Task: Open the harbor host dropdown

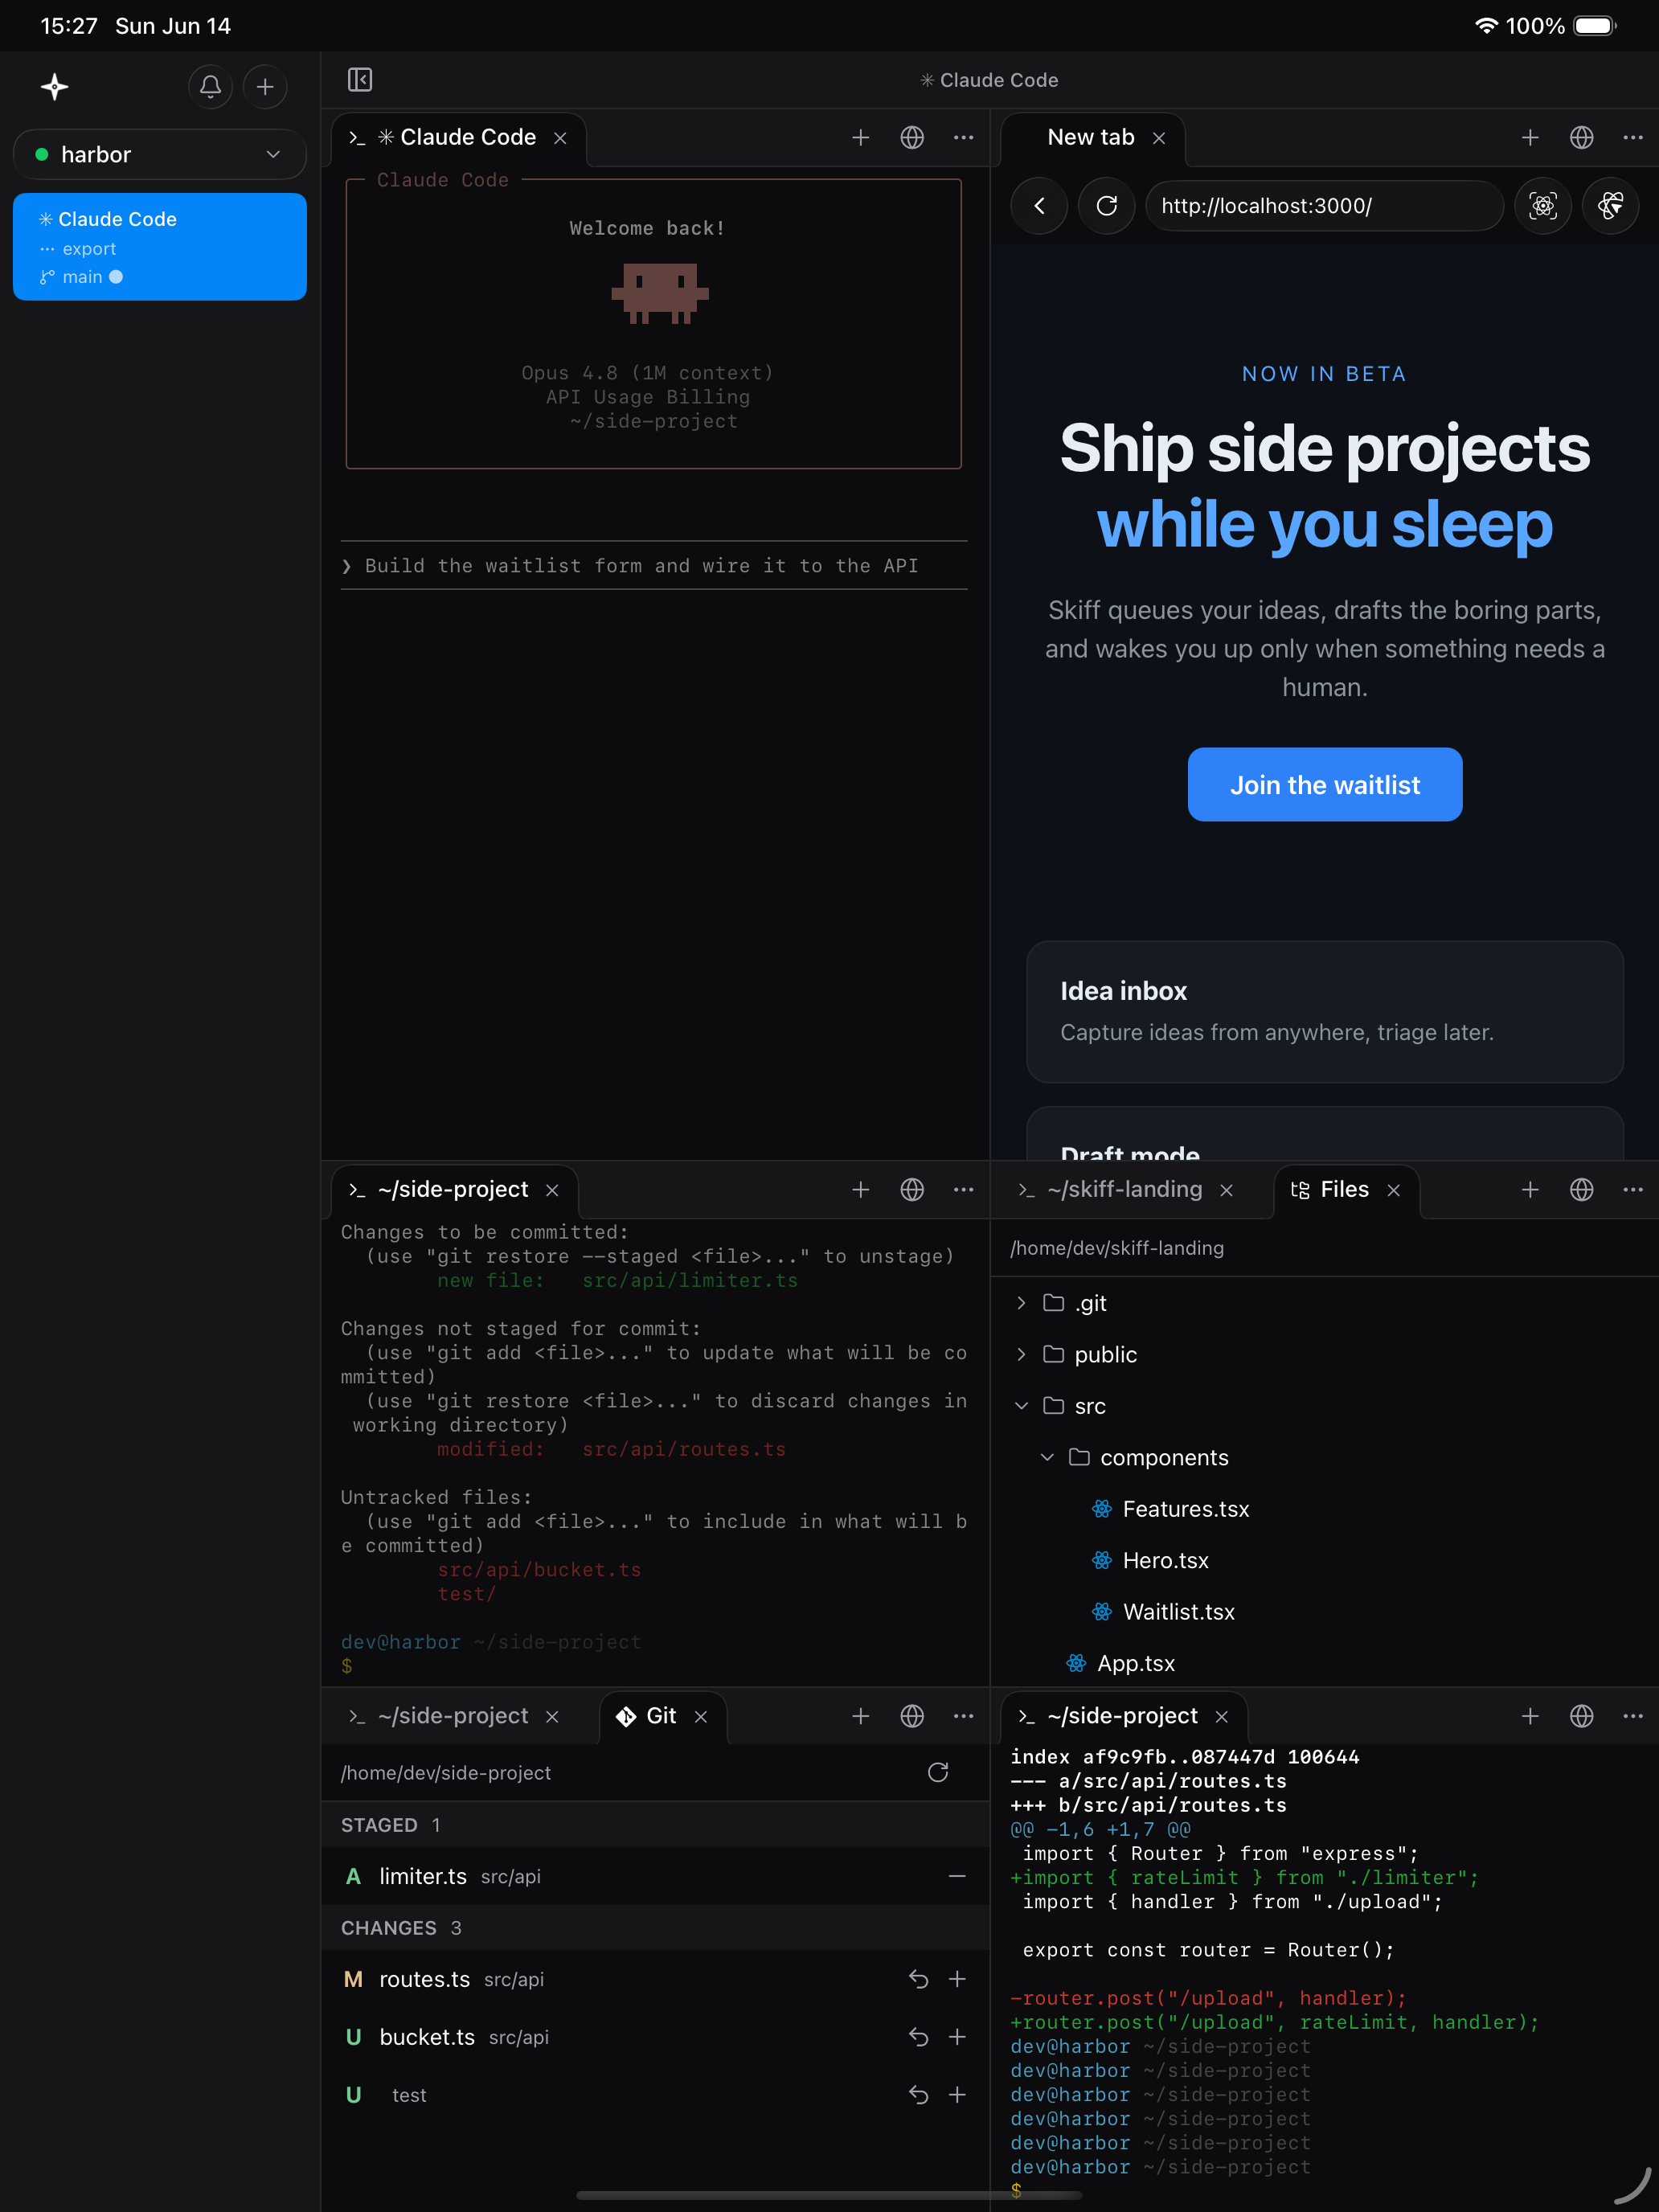Action: pyautogui.click(x=160, y=154)
